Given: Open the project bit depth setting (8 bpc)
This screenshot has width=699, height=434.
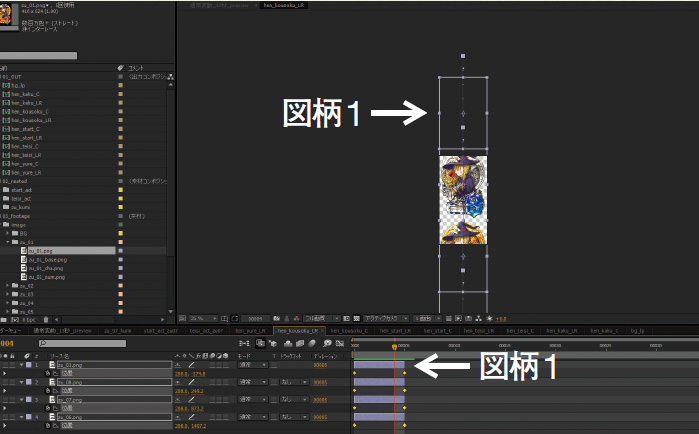Looking at the screenshot, I should [x=29, y=320].
